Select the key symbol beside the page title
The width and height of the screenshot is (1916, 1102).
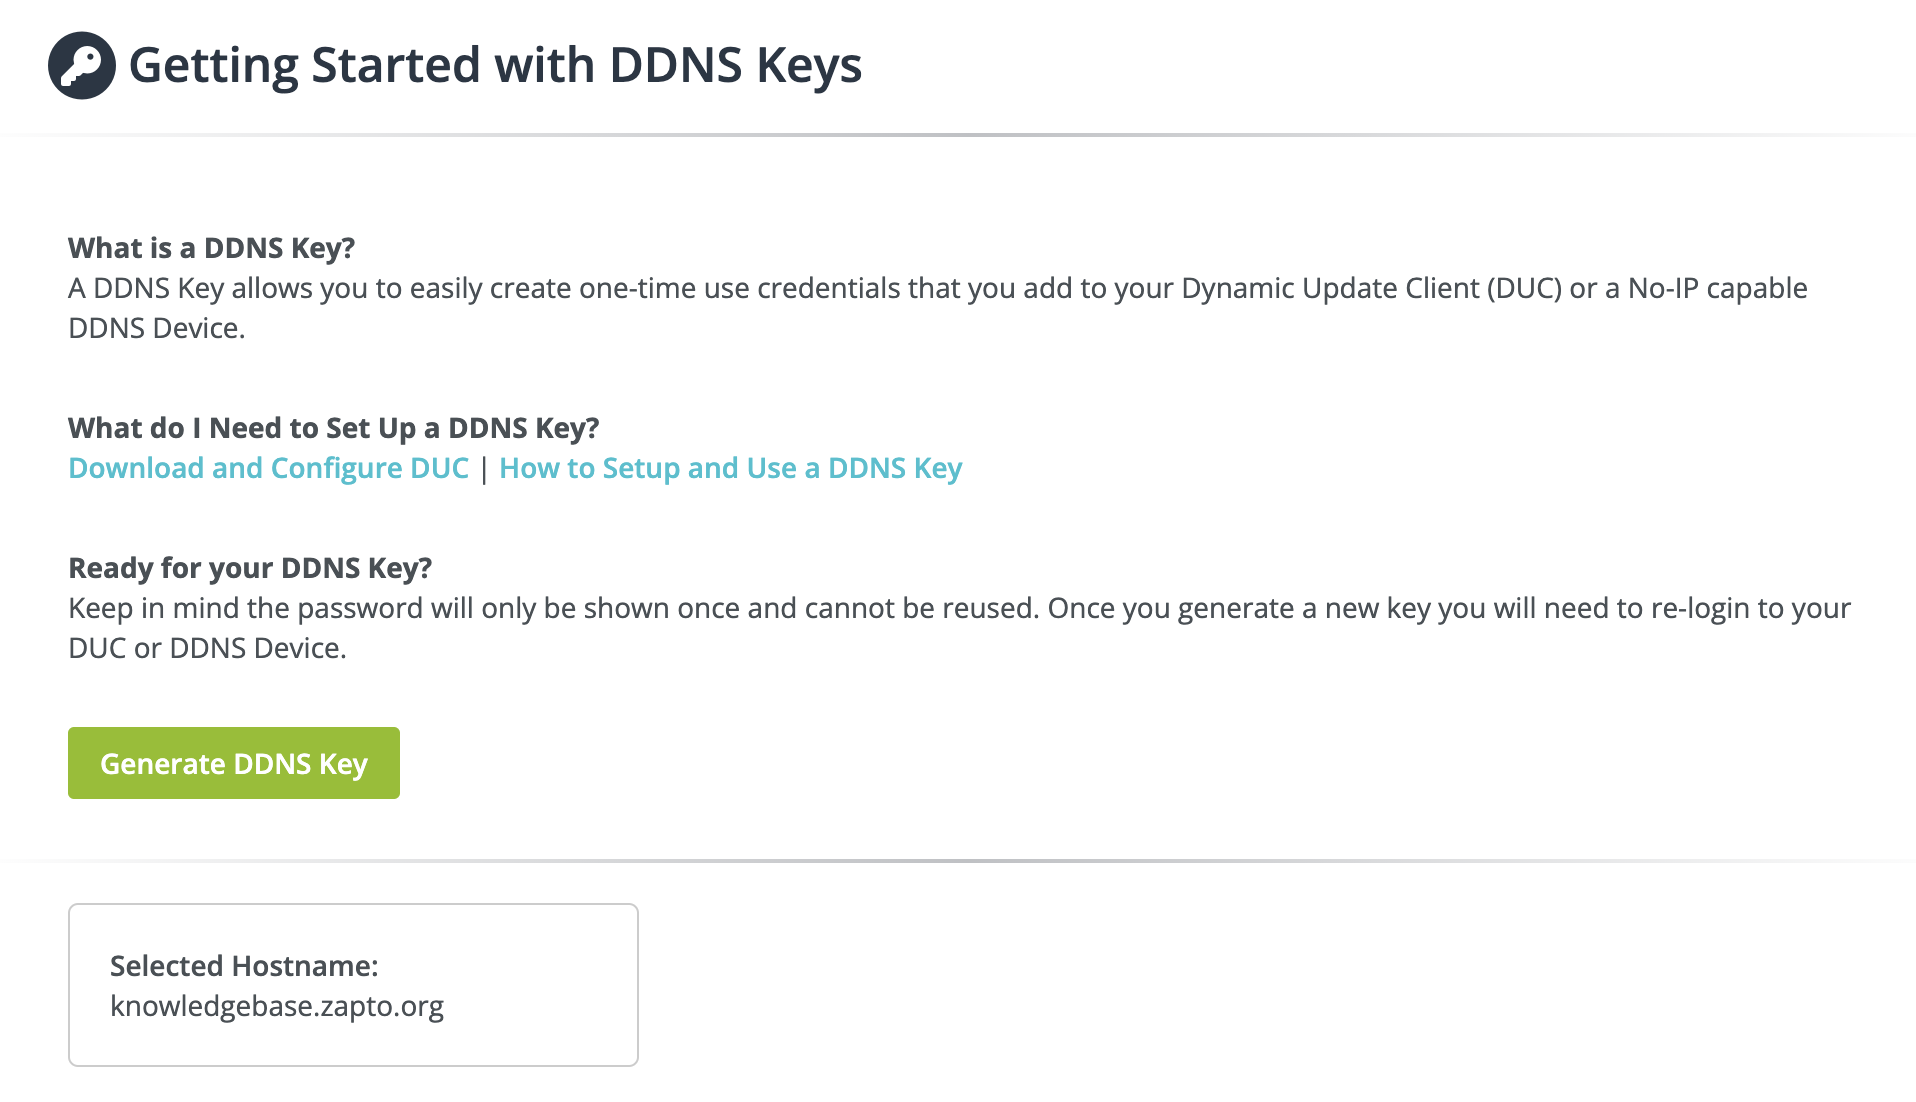click(x=80, y=65)
